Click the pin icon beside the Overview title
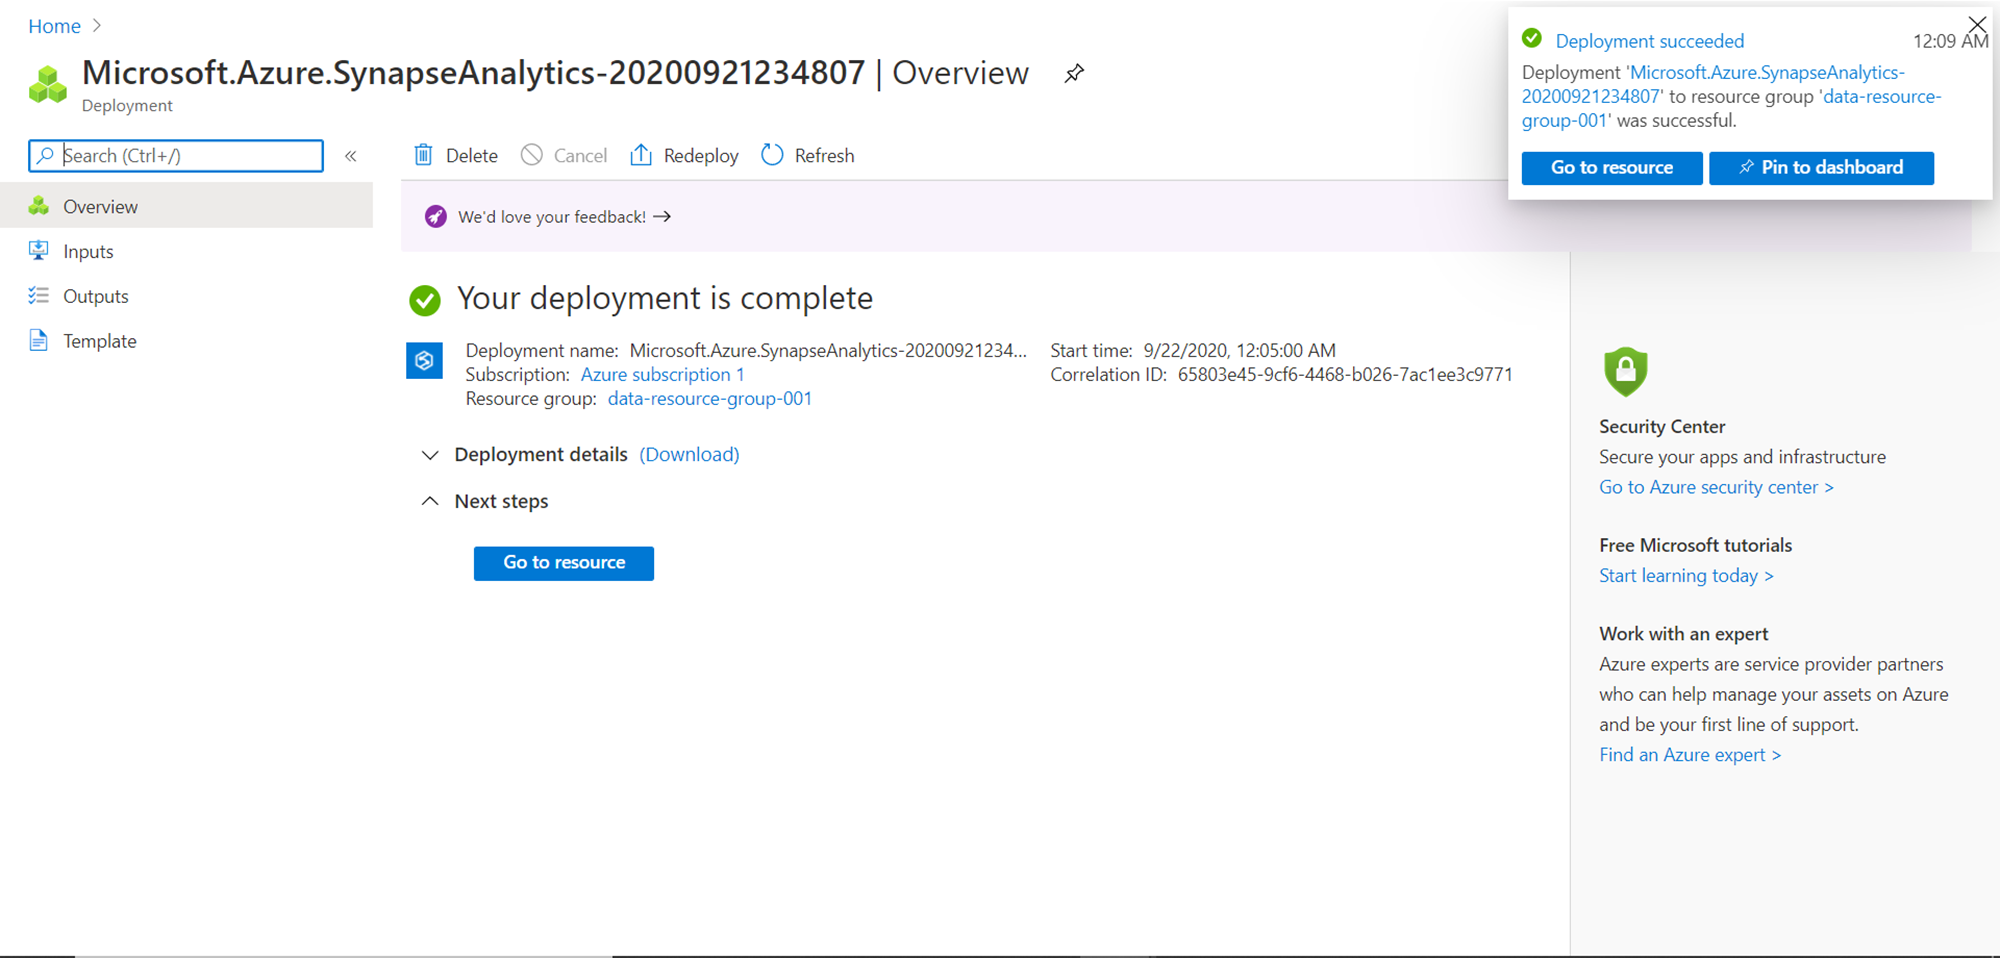Viewport: 2000px width, 958px height. 1074,73
